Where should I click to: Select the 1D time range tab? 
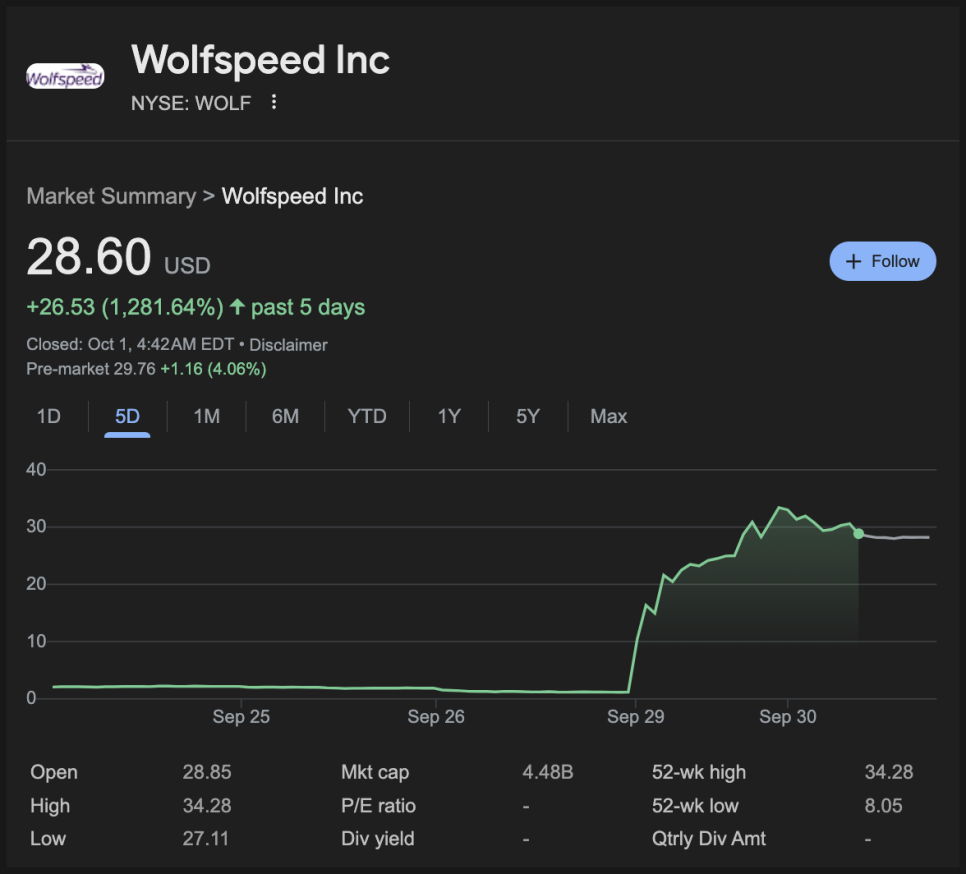tap(48, 416)
